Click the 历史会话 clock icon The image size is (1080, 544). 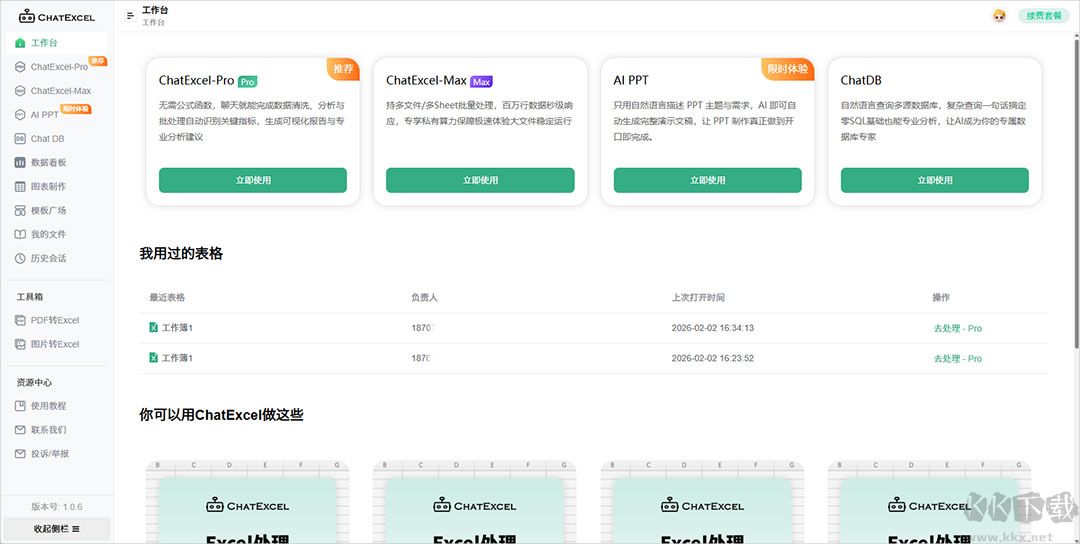(x=20, y=258)
